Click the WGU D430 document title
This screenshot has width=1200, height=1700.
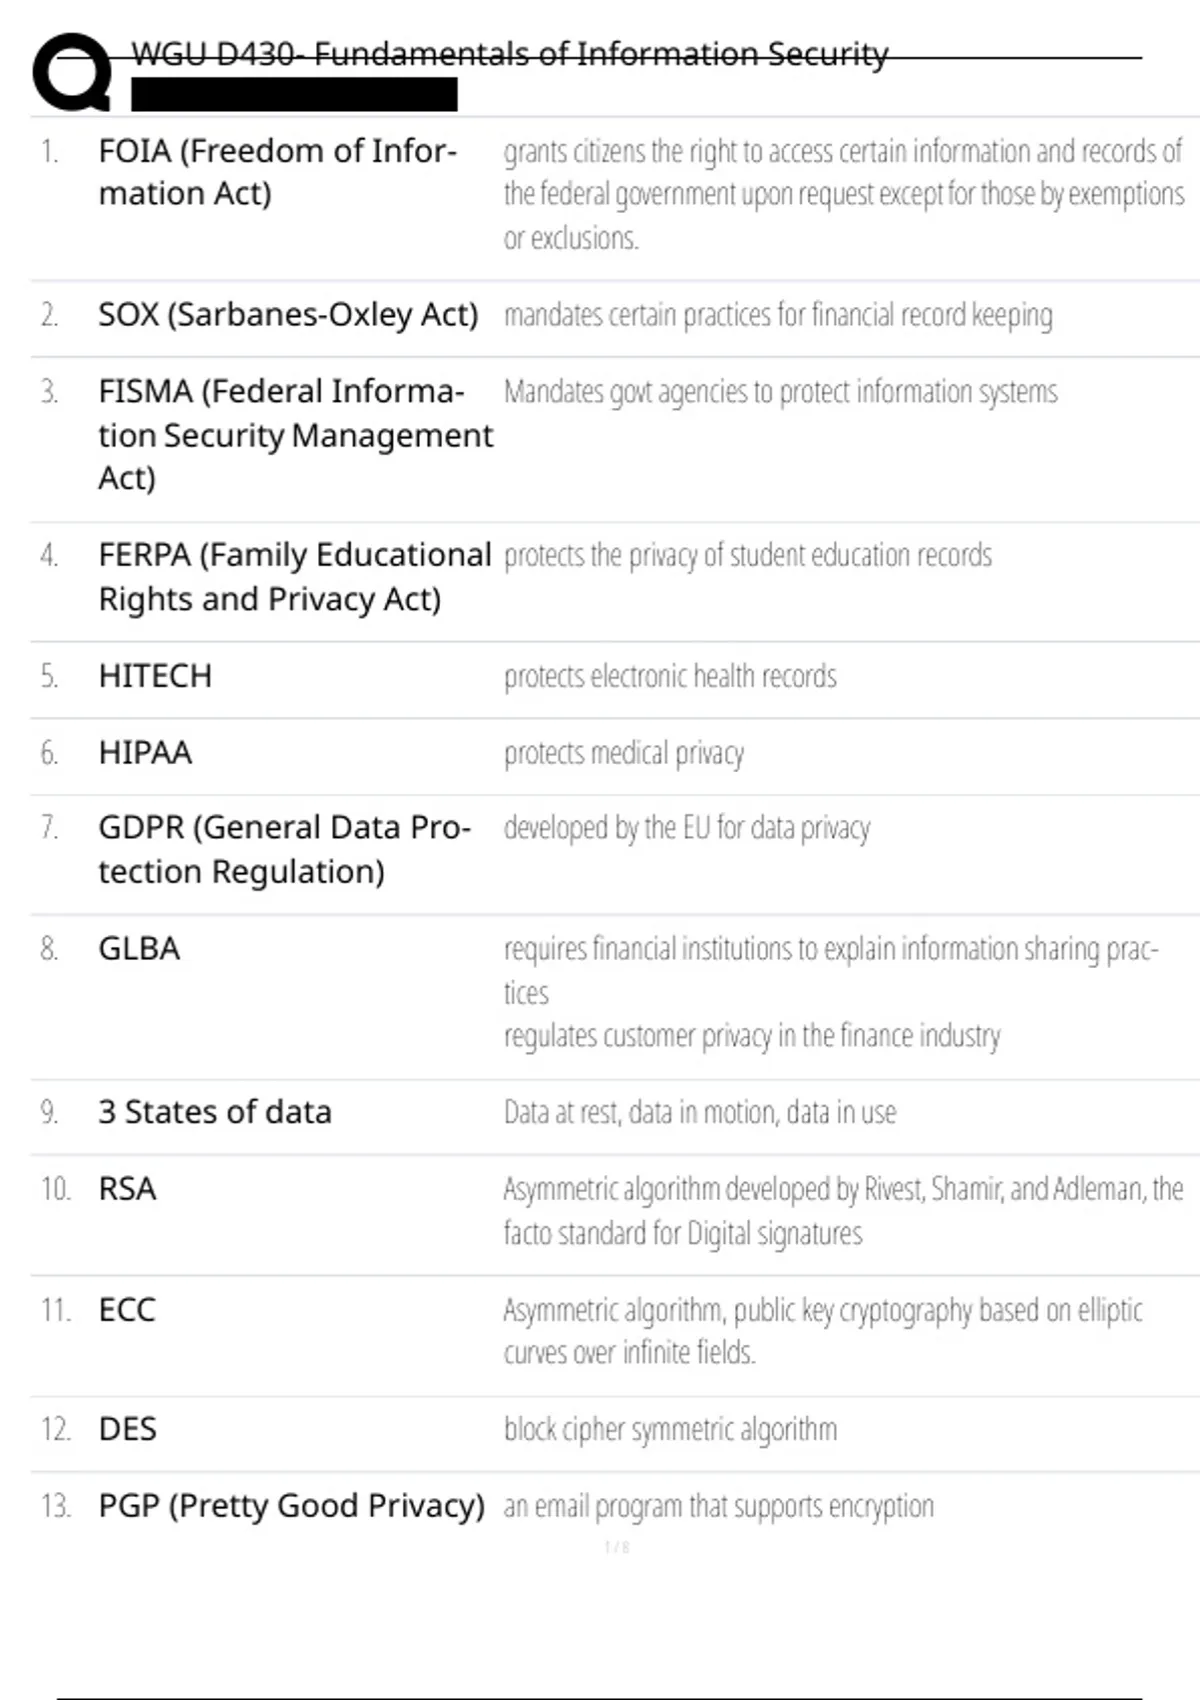pyautogui.click(x=510, y=53)
